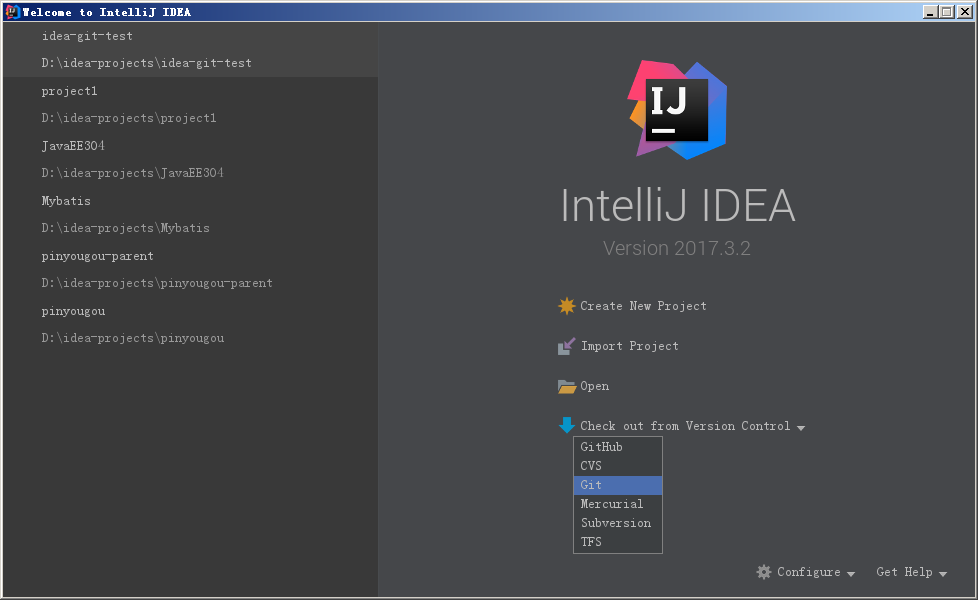The image size is (978, 600).
Task: Open the Configure dropdown arrow
Action: click(x=851, y=574)
